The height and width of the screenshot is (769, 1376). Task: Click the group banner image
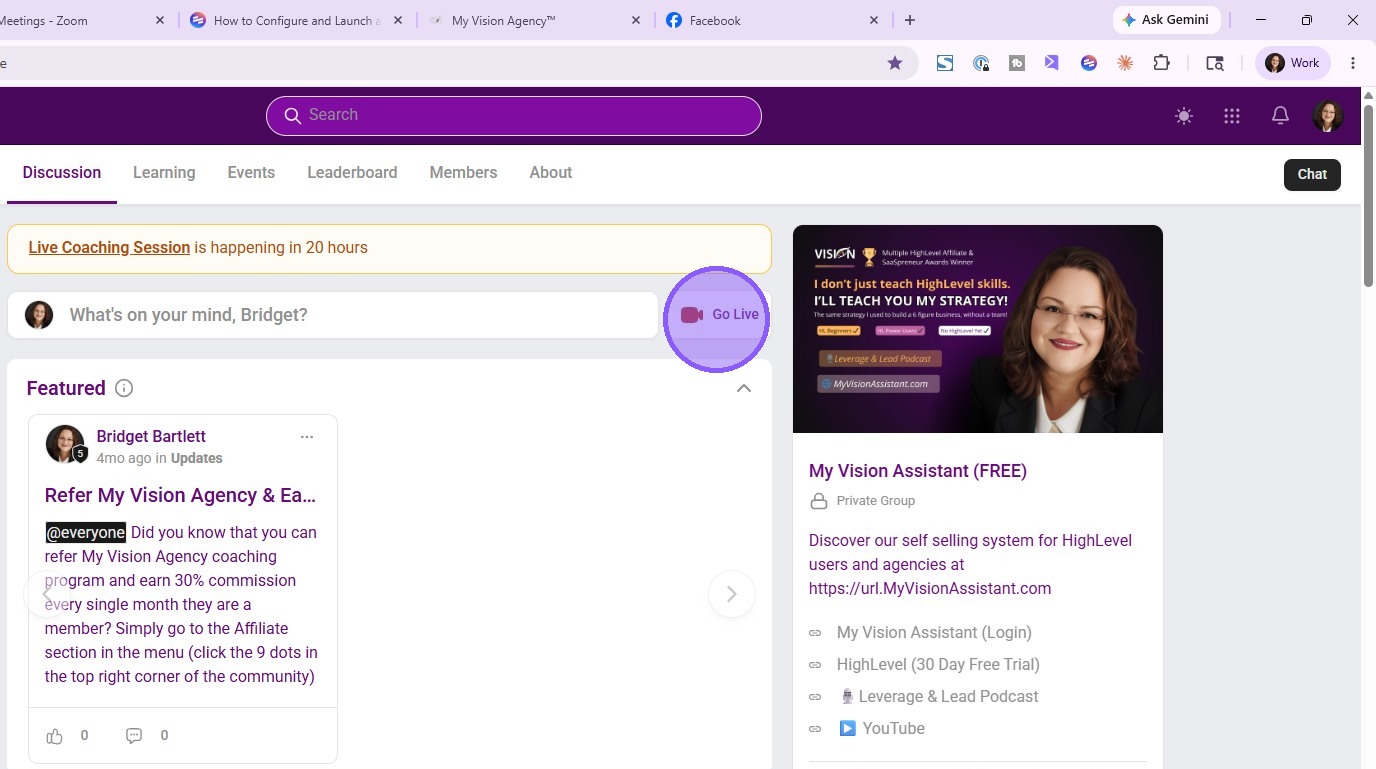[978, 329]
